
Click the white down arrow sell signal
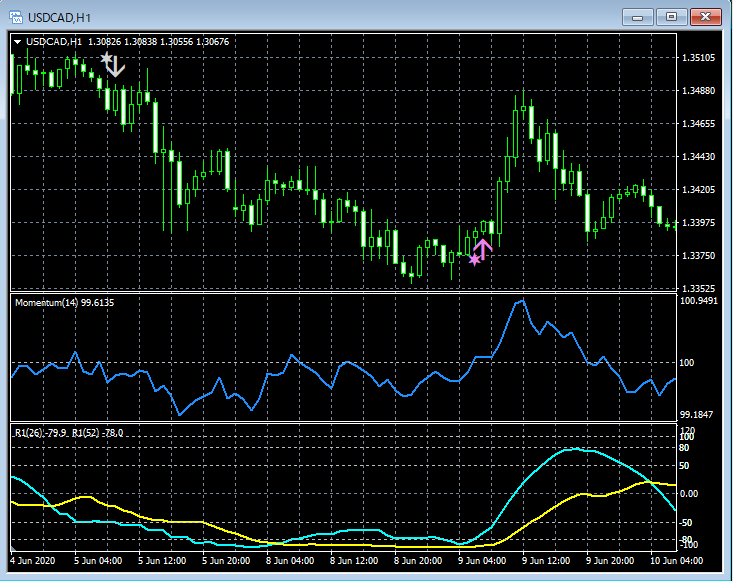[x=116, y=67]
